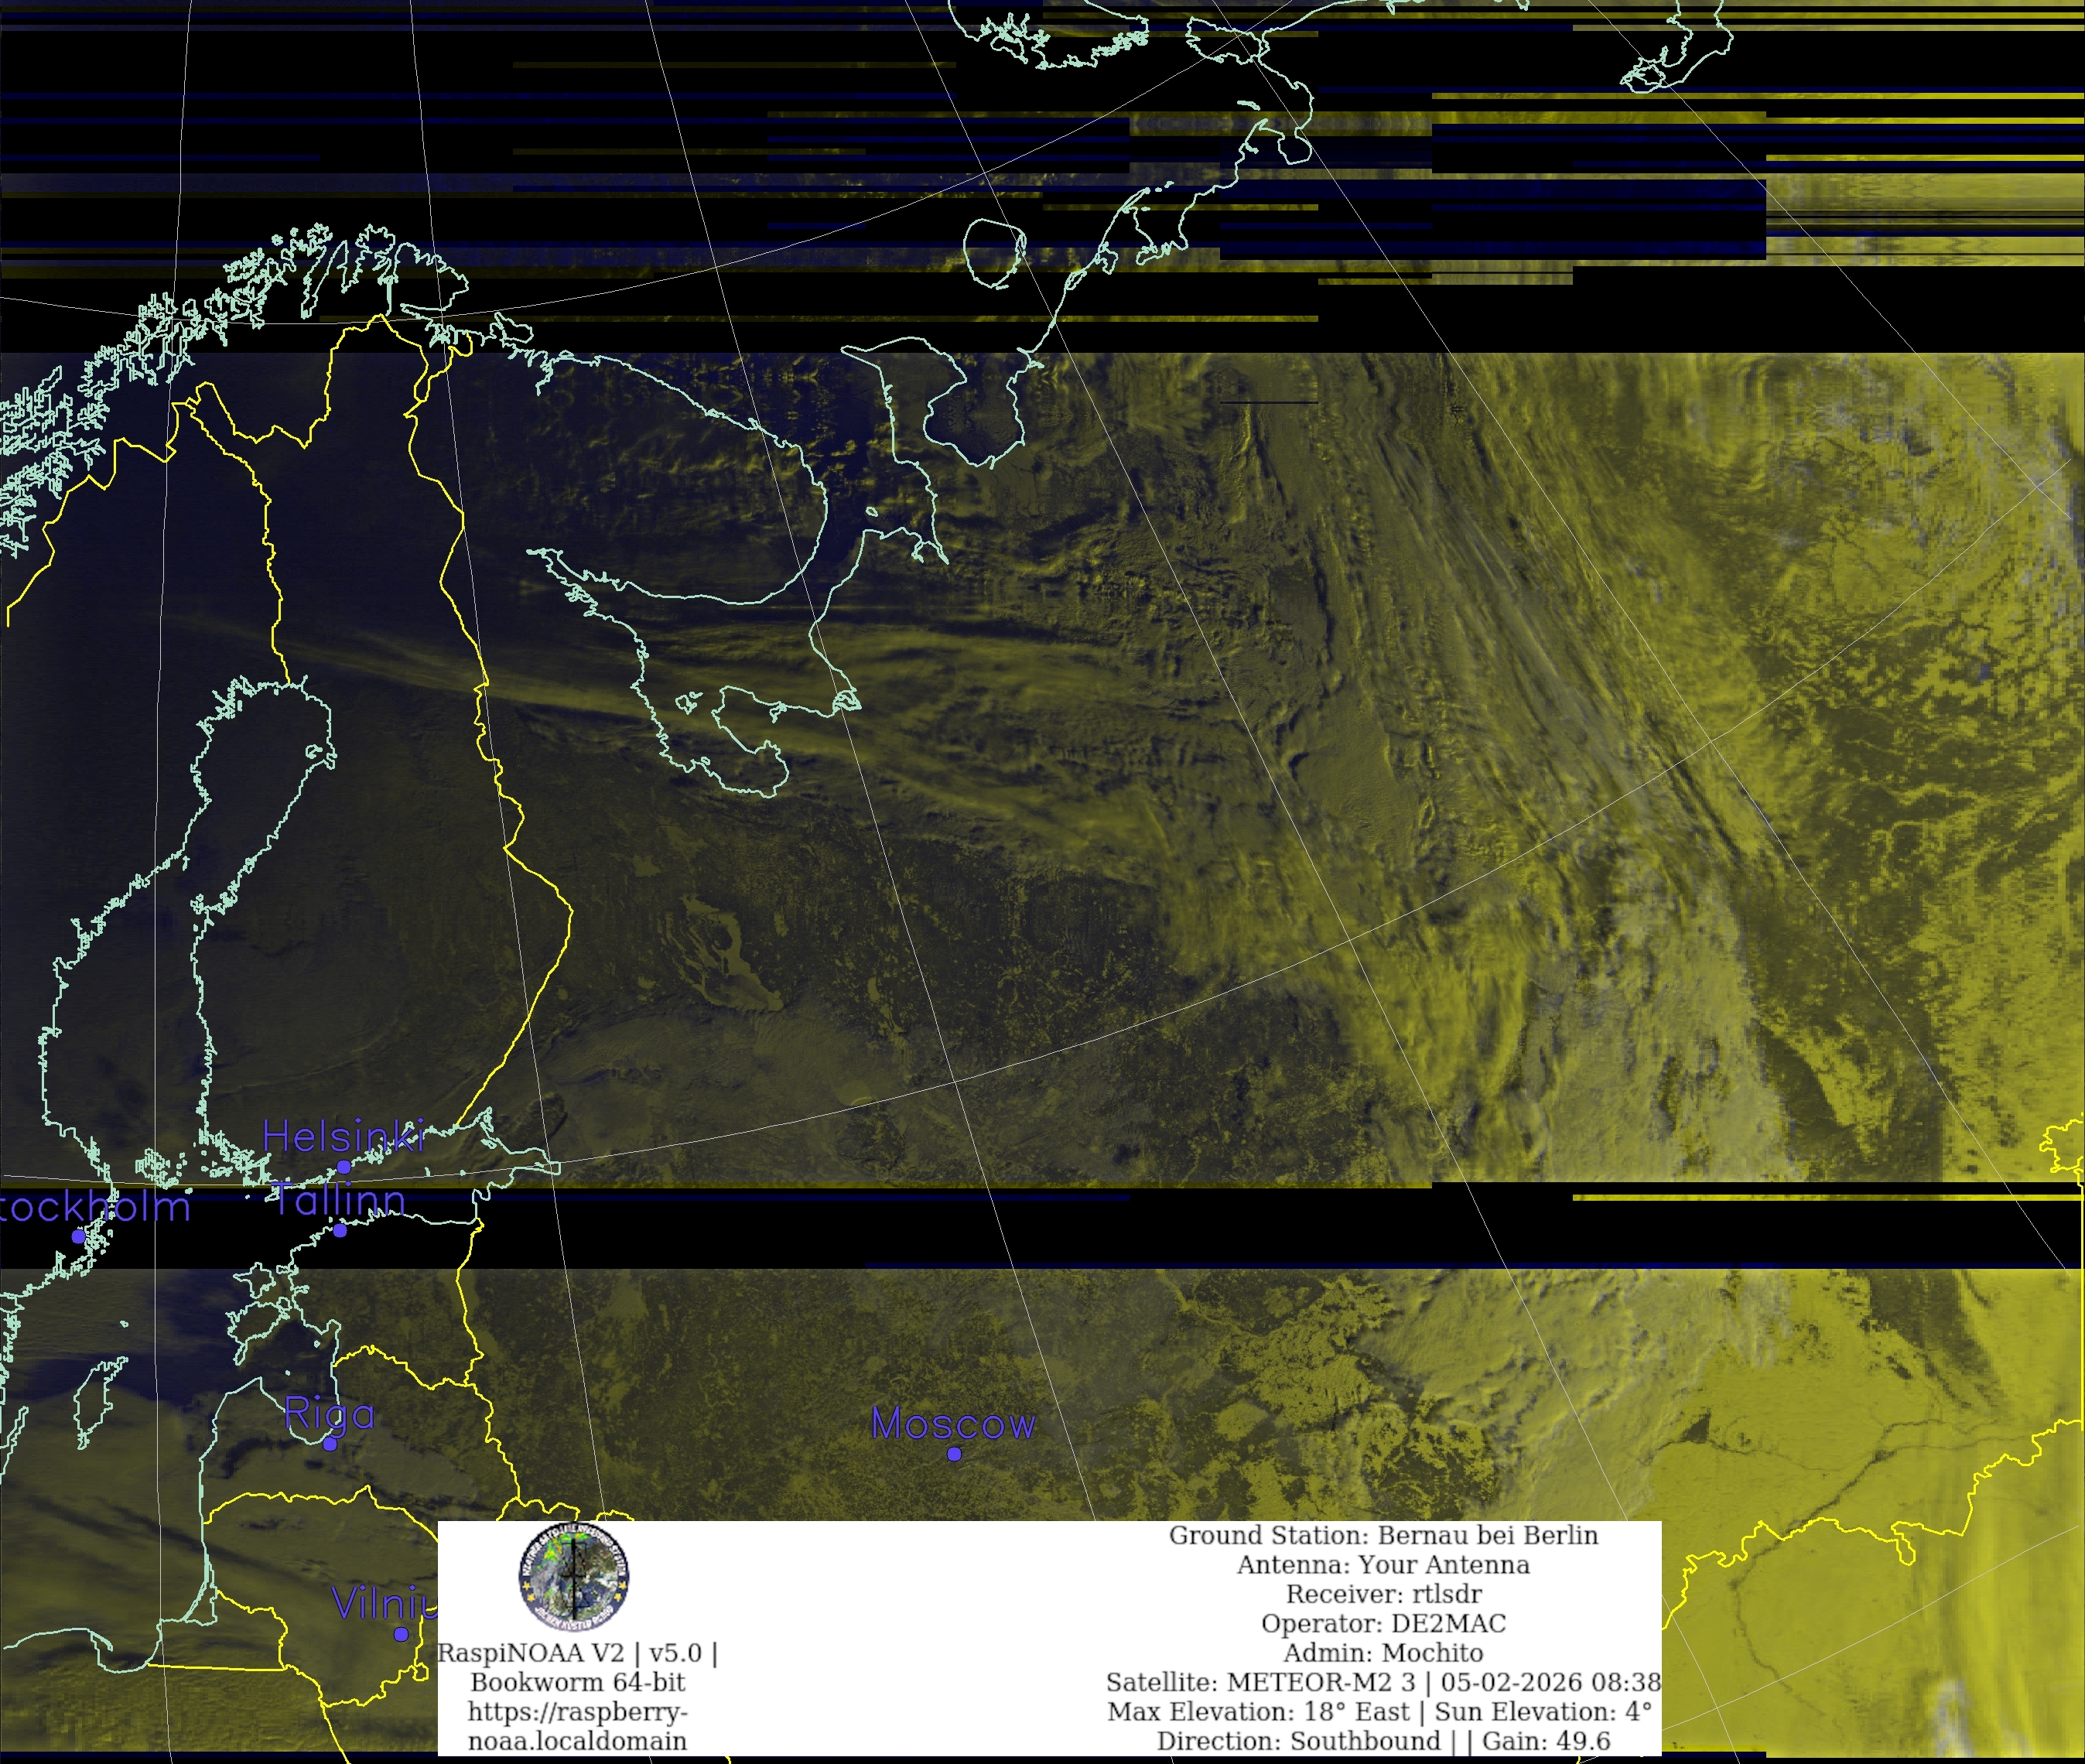Click the Receiver rtlsdr text line
The image size is (2085, 1764).
[1383, 1594]
